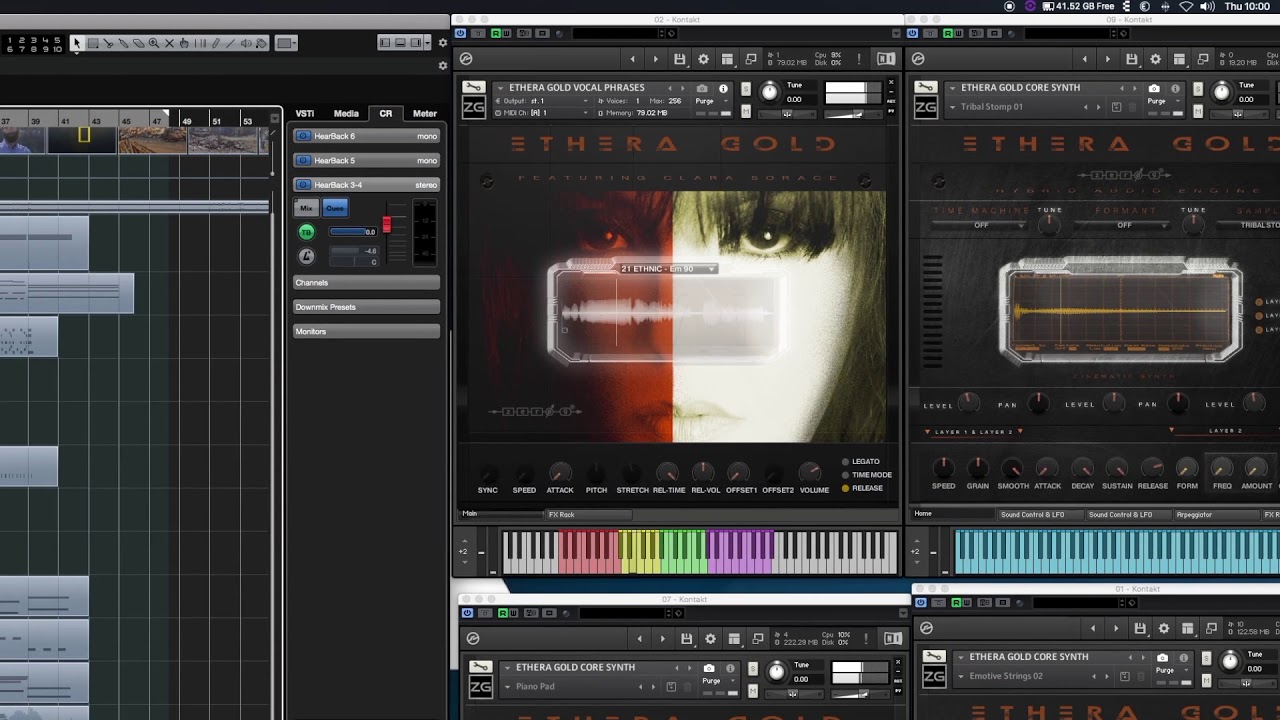The height and width of the screenshot is (720, 1280).
Task: Open the FX Rack tab in Vocal Phrases
Action: [588, 514]
